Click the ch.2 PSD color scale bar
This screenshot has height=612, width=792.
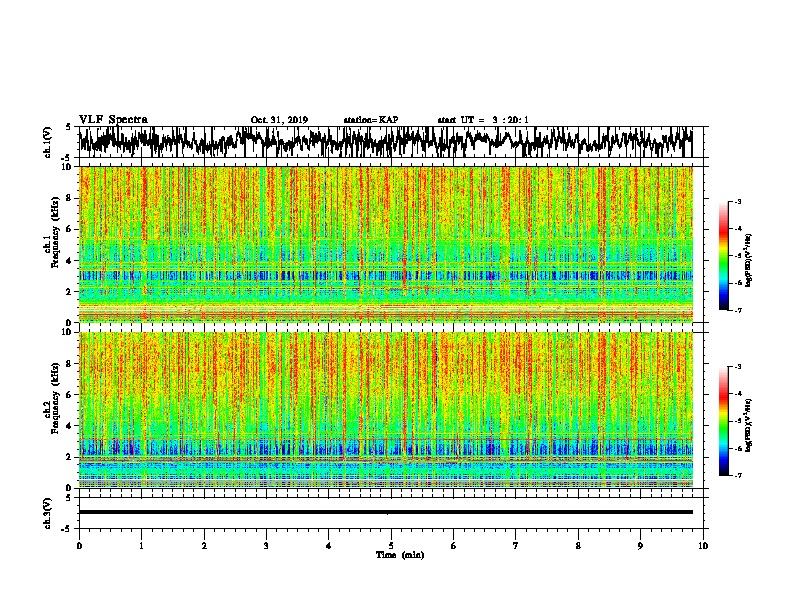[x=724, y=421]
